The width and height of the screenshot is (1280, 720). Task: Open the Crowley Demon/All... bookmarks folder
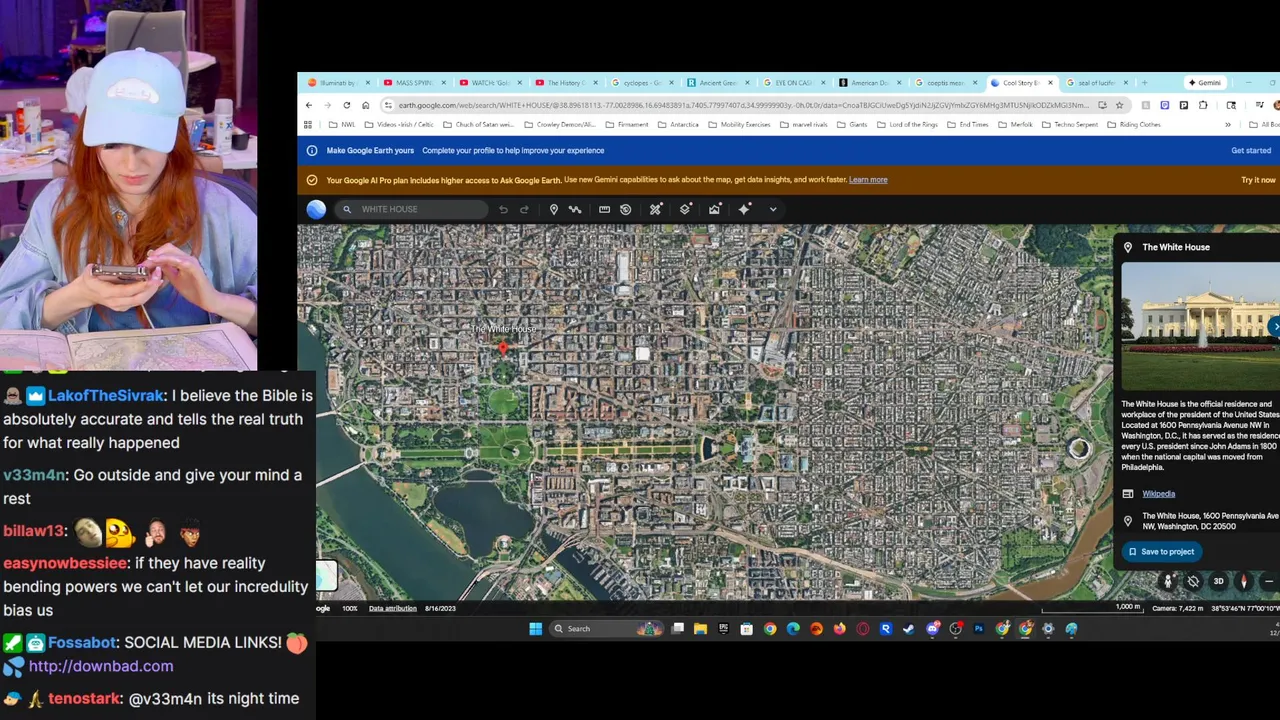tap(559, 125)
